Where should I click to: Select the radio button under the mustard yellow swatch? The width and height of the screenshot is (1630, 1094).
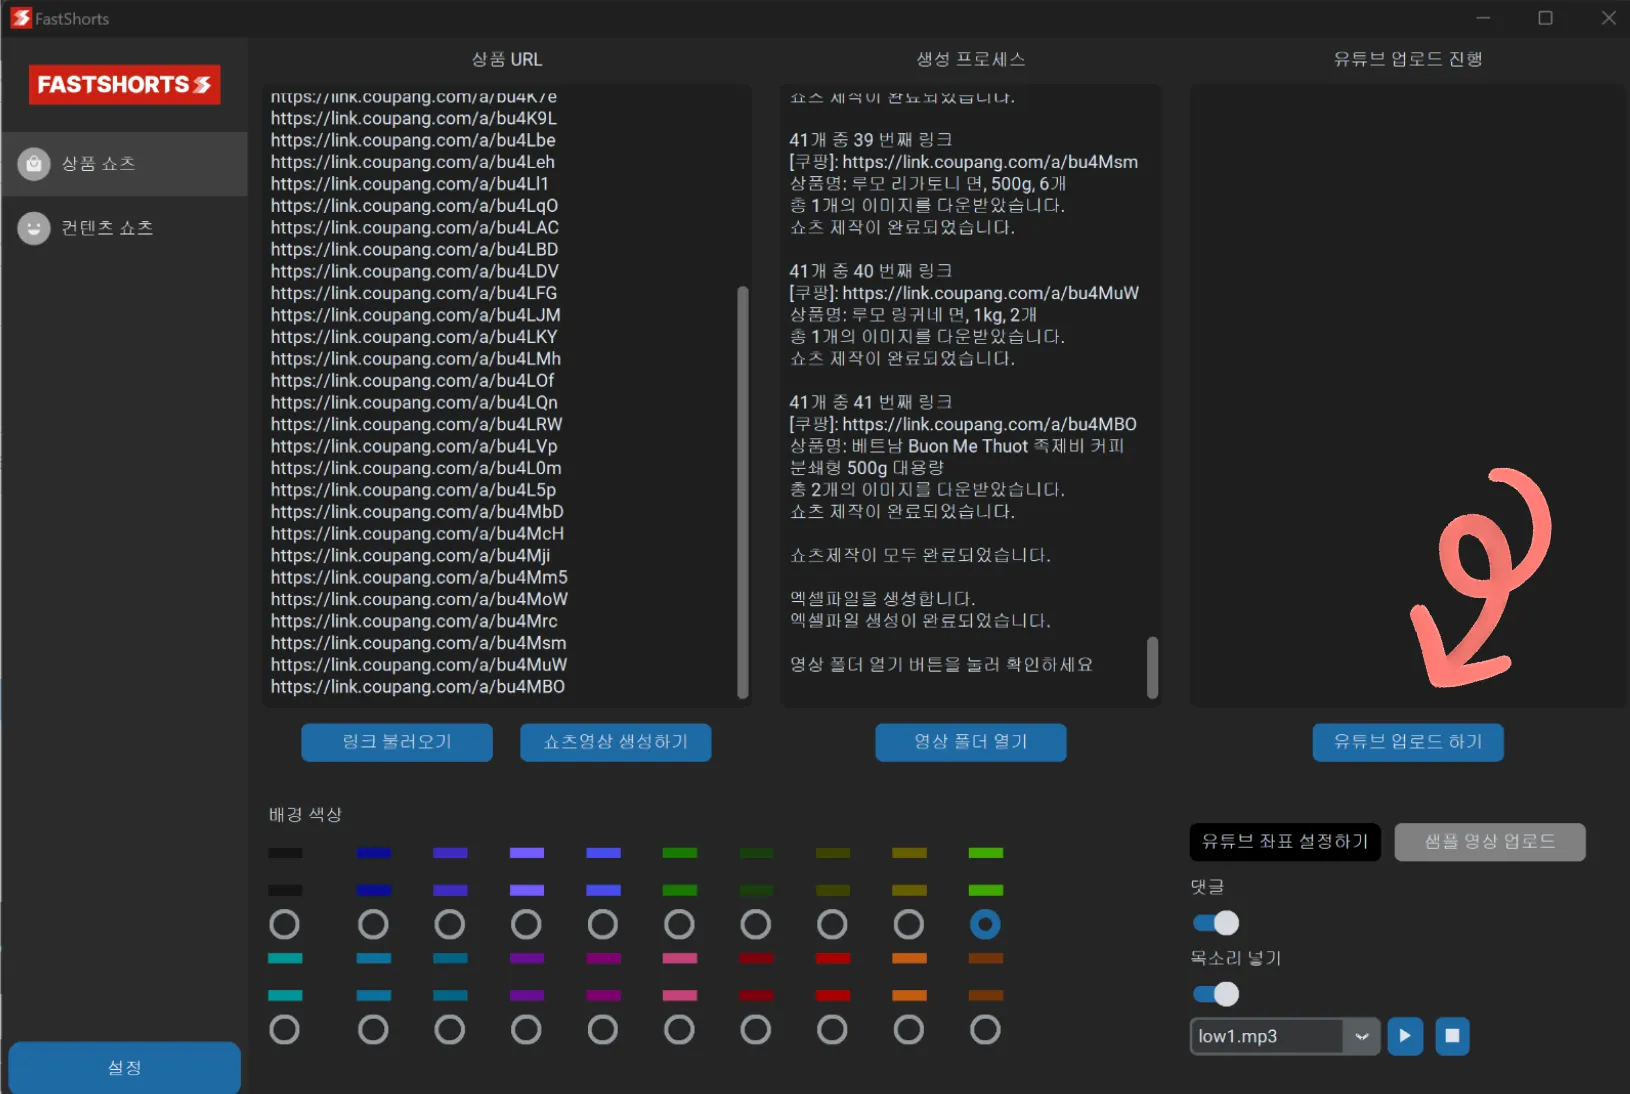tap(909, 925)
